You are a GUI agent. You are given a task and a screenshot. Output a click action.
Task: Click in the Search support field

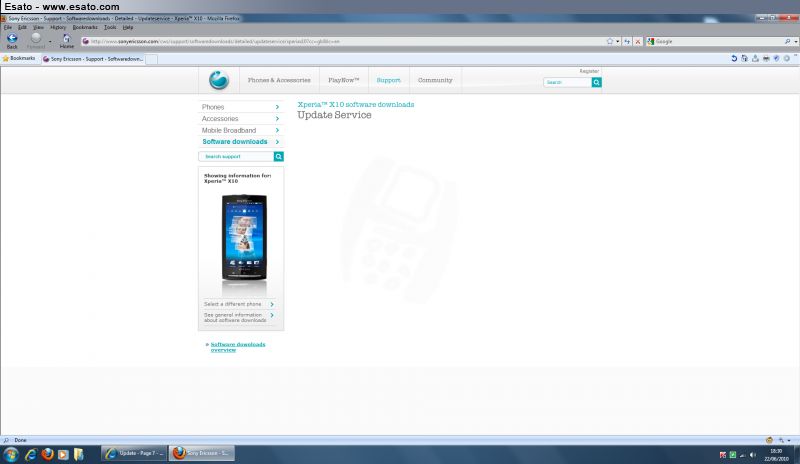tap(236, 157)
